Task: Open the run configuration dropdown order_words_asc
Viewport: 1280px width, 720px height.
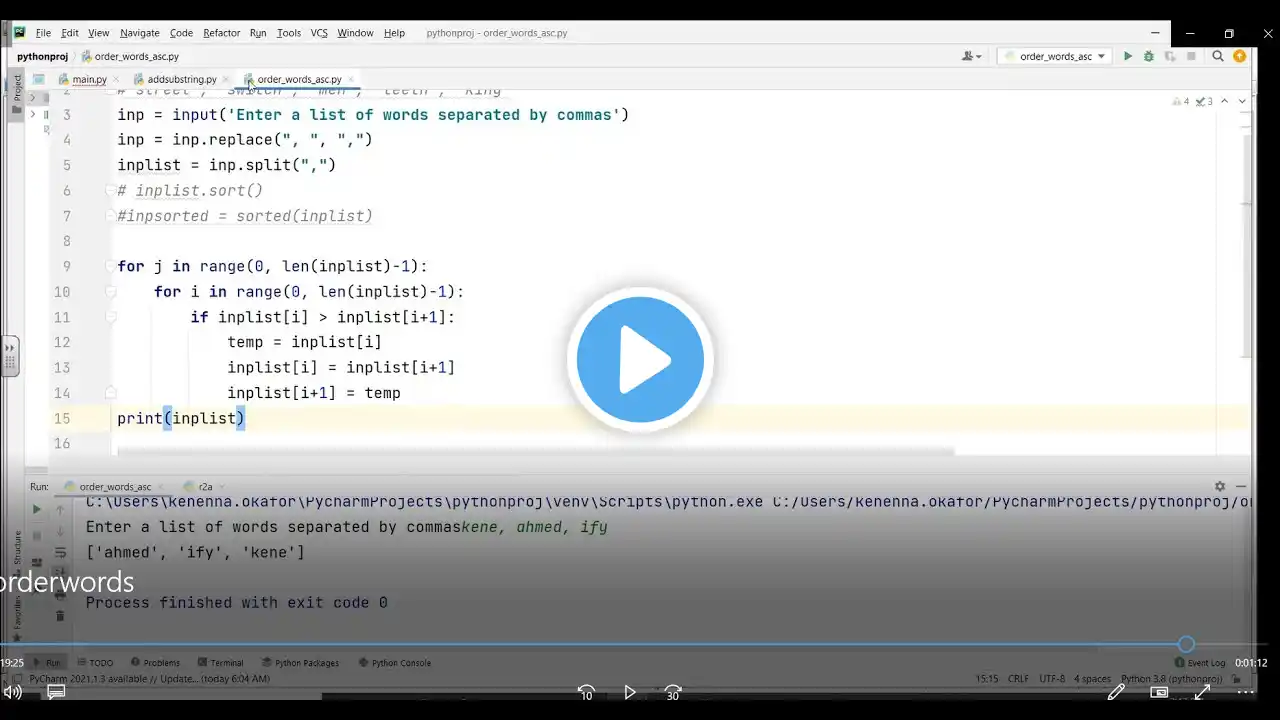Action: coord(1055,57)
